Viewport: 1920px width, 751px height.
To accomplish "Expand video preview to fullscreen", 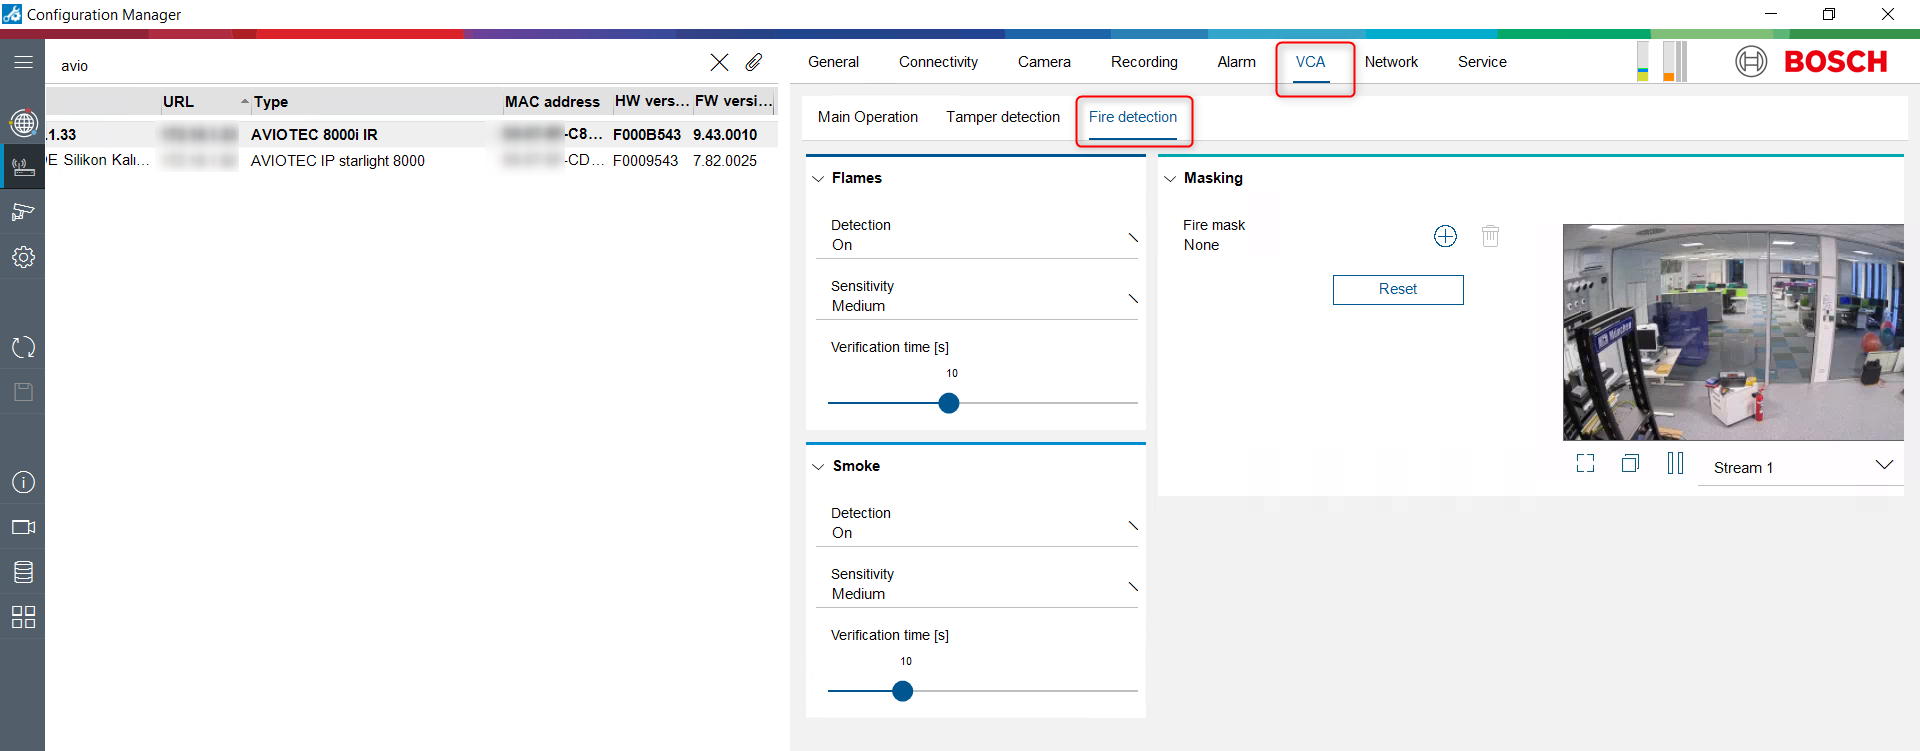I will tap(1585, 463).
